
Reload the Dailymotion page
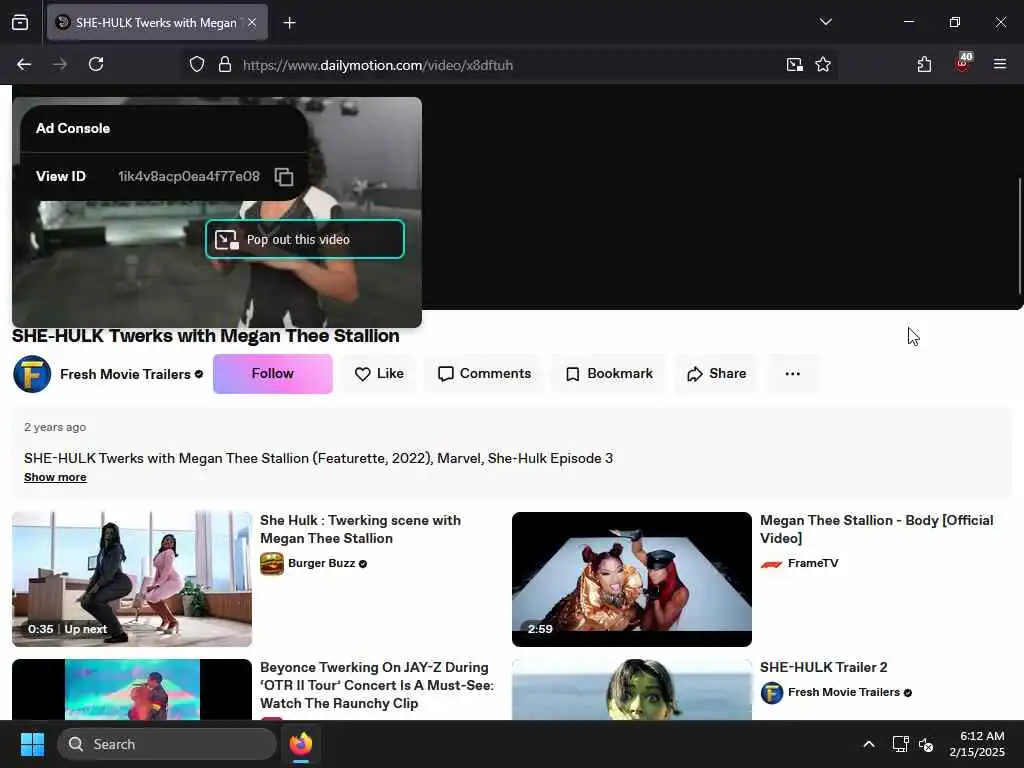[96, 64]
